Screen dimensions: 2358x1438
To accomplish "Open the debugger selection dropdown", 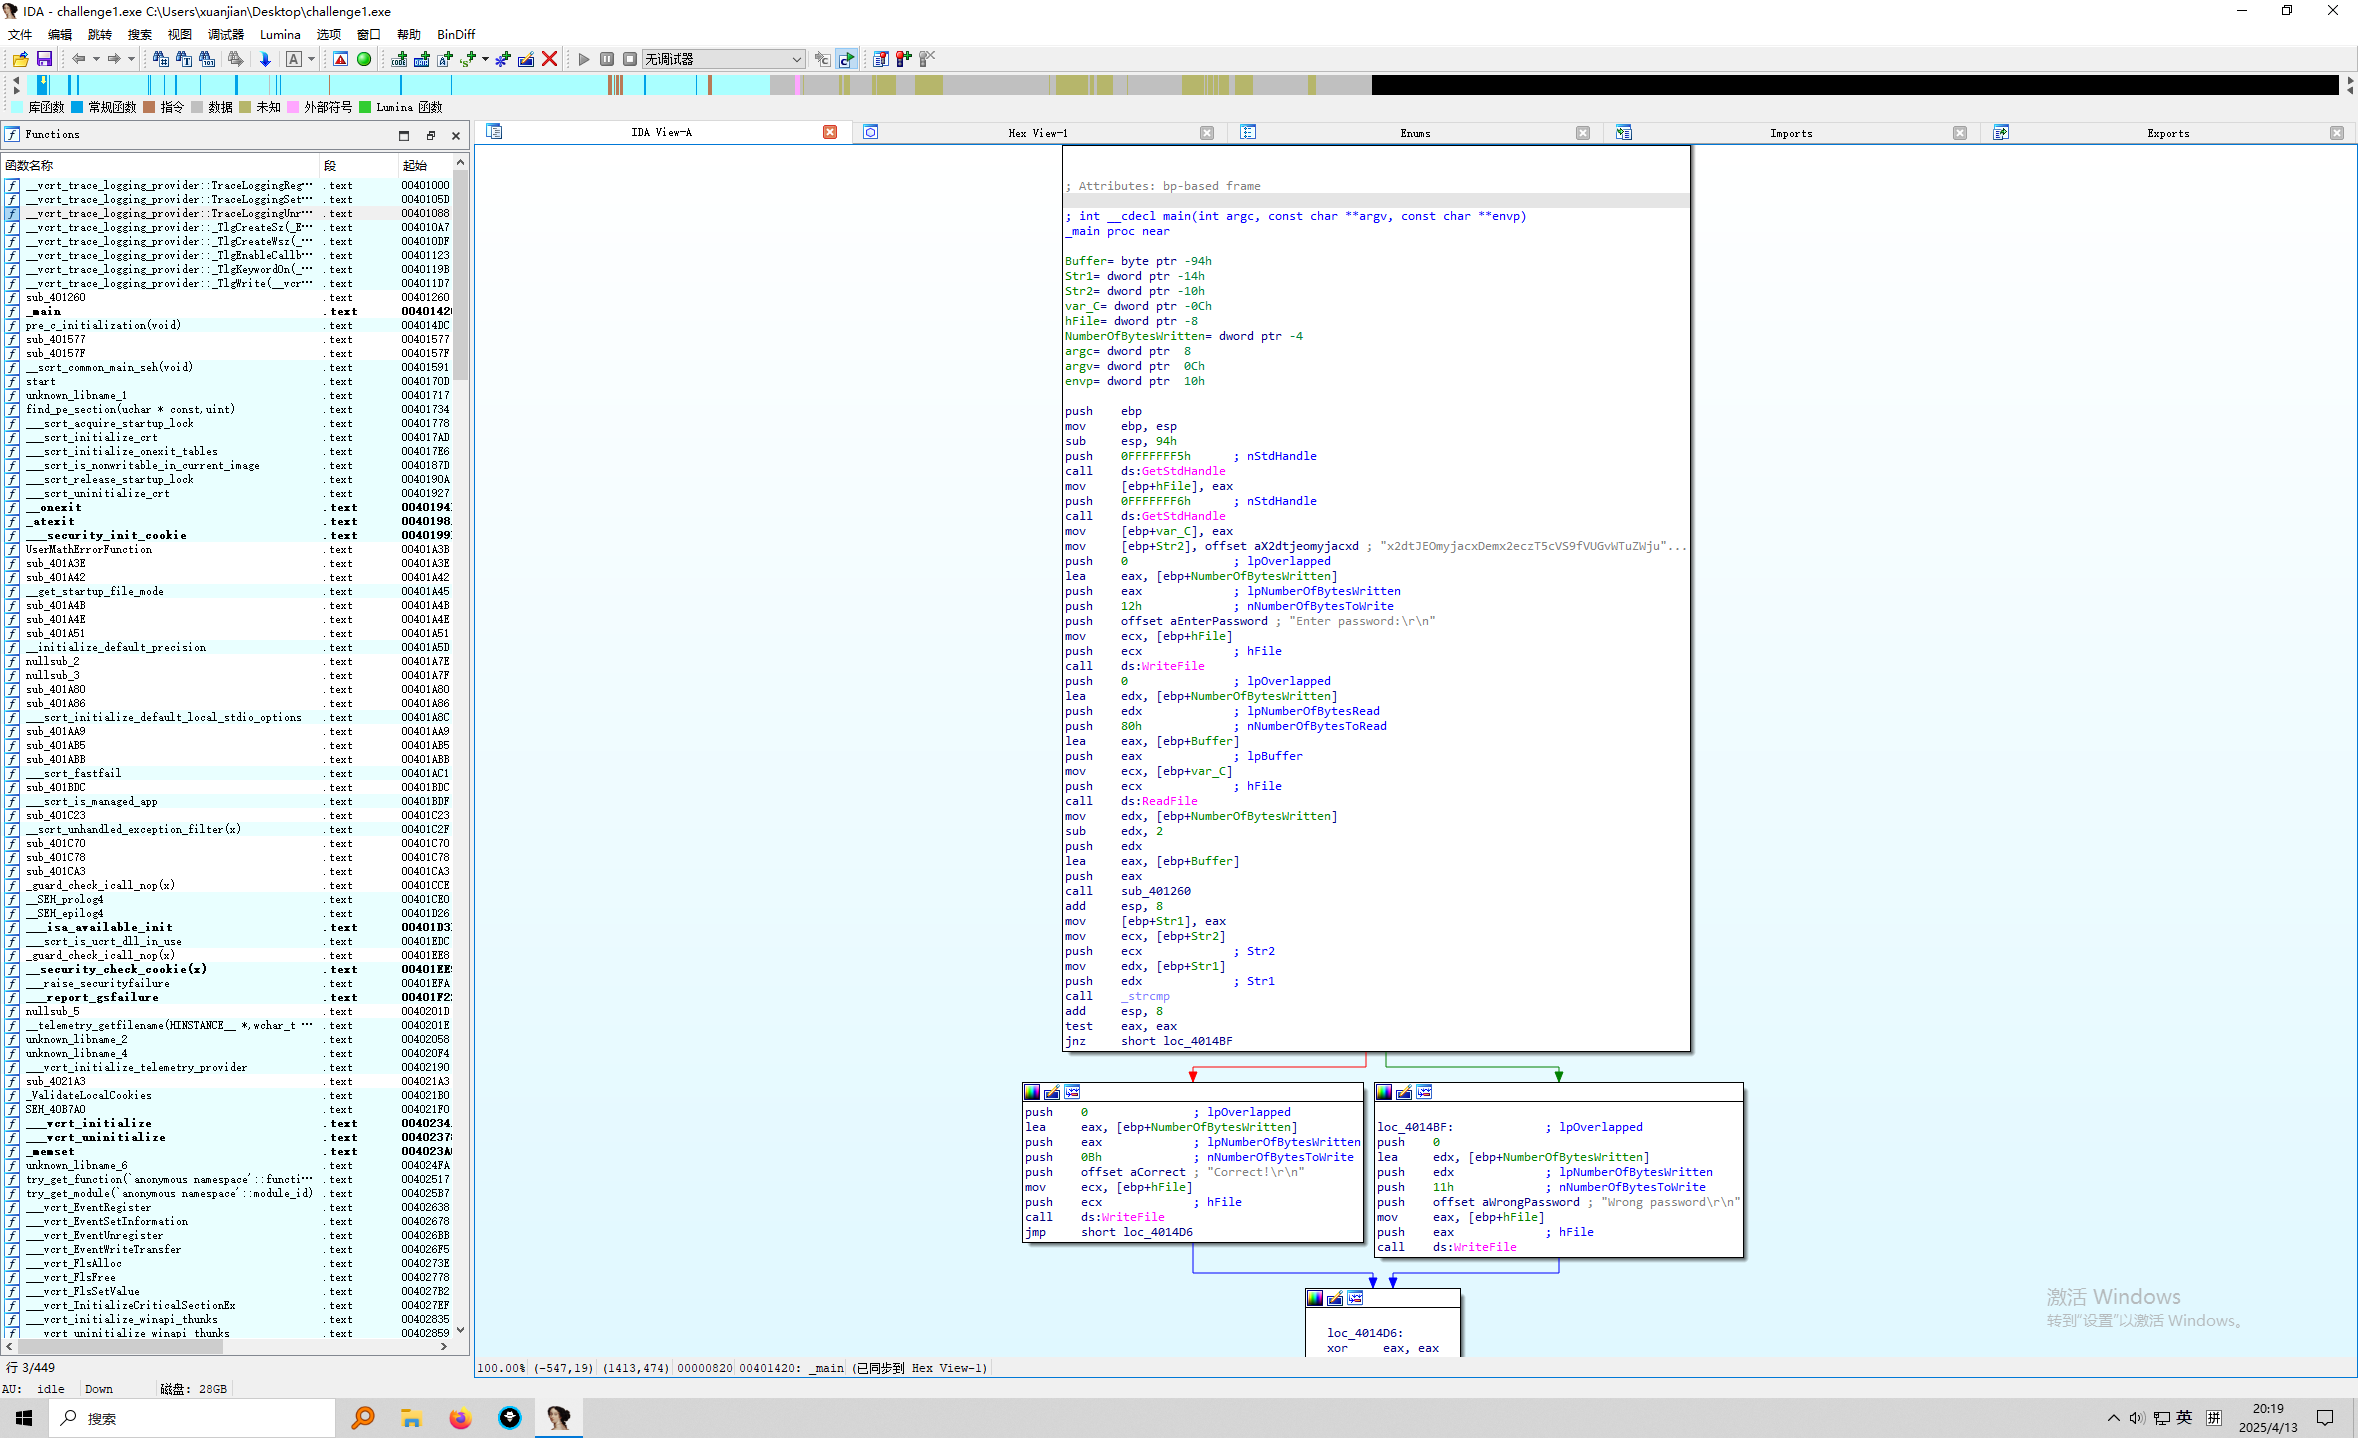I will [x=796, y=59].
